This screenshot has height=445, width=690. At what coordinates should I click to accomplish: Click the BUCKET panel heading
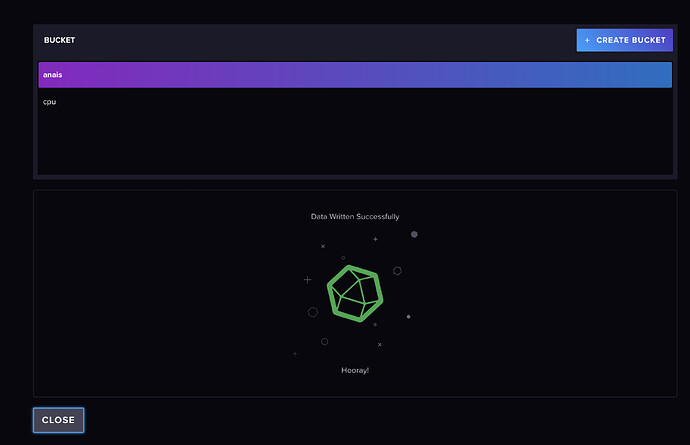tap(59, 40)
